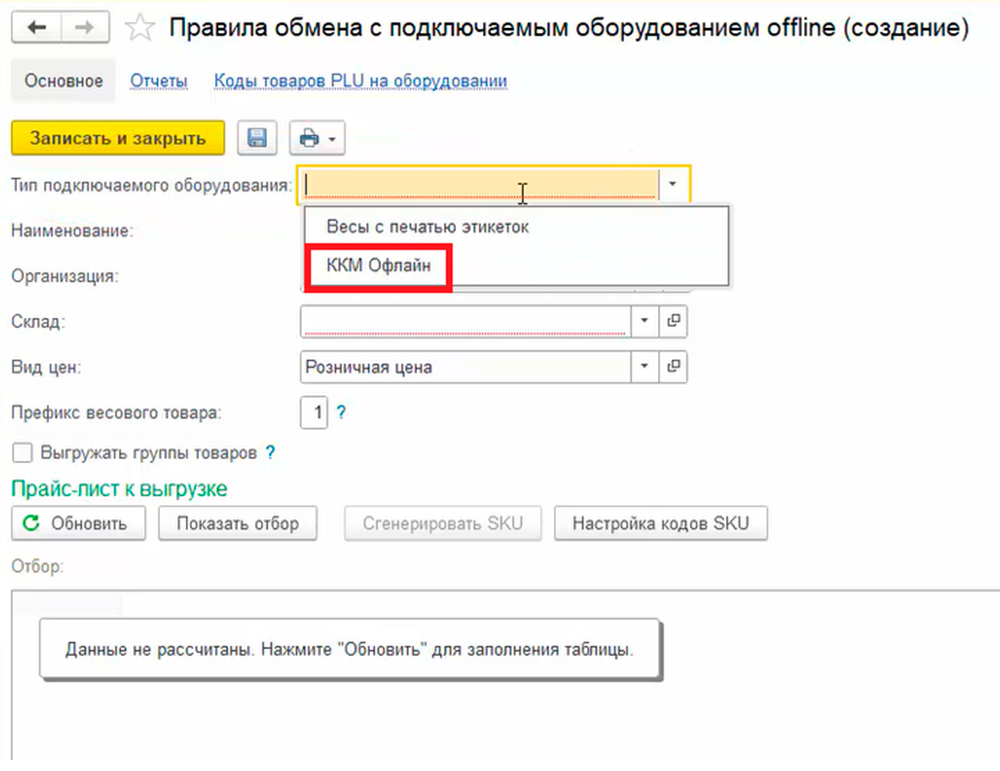Click the floppy disk save icon
Viewport: 1000px width, 771px height.
pos(257,139)
